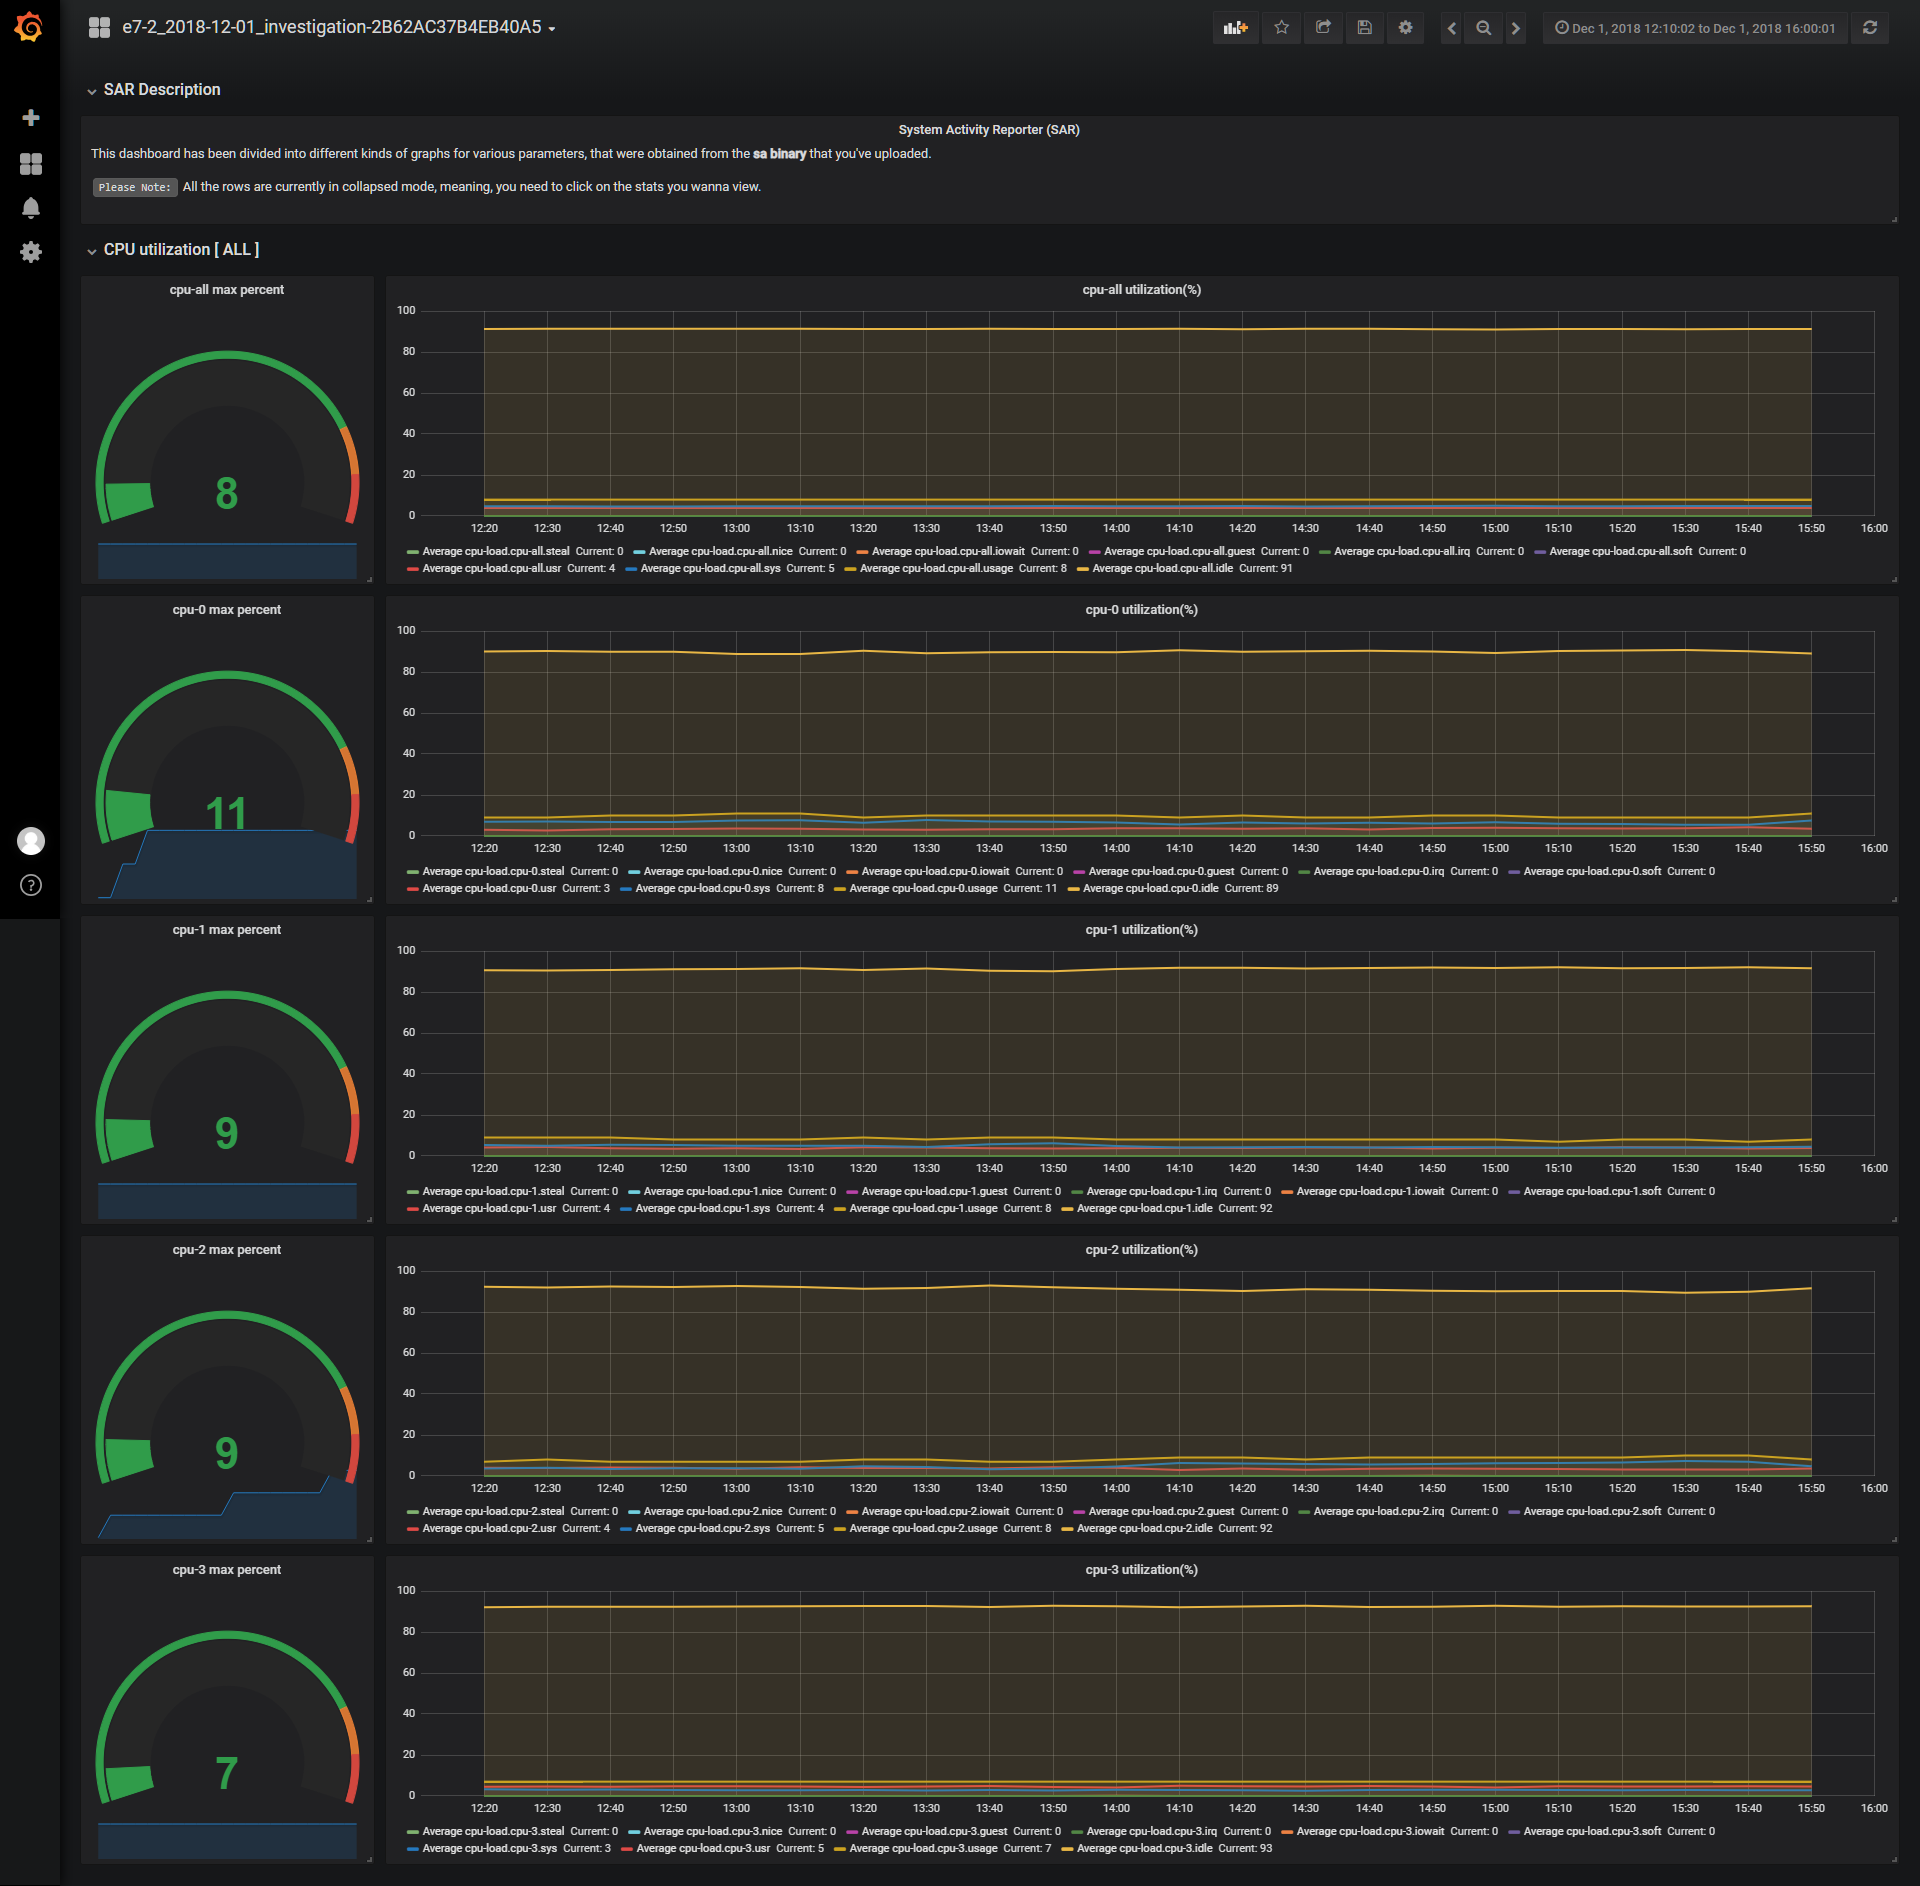Open the Create plus menu in sidebar
This screenshot has width=1920, height=1886.
point(30,118)
